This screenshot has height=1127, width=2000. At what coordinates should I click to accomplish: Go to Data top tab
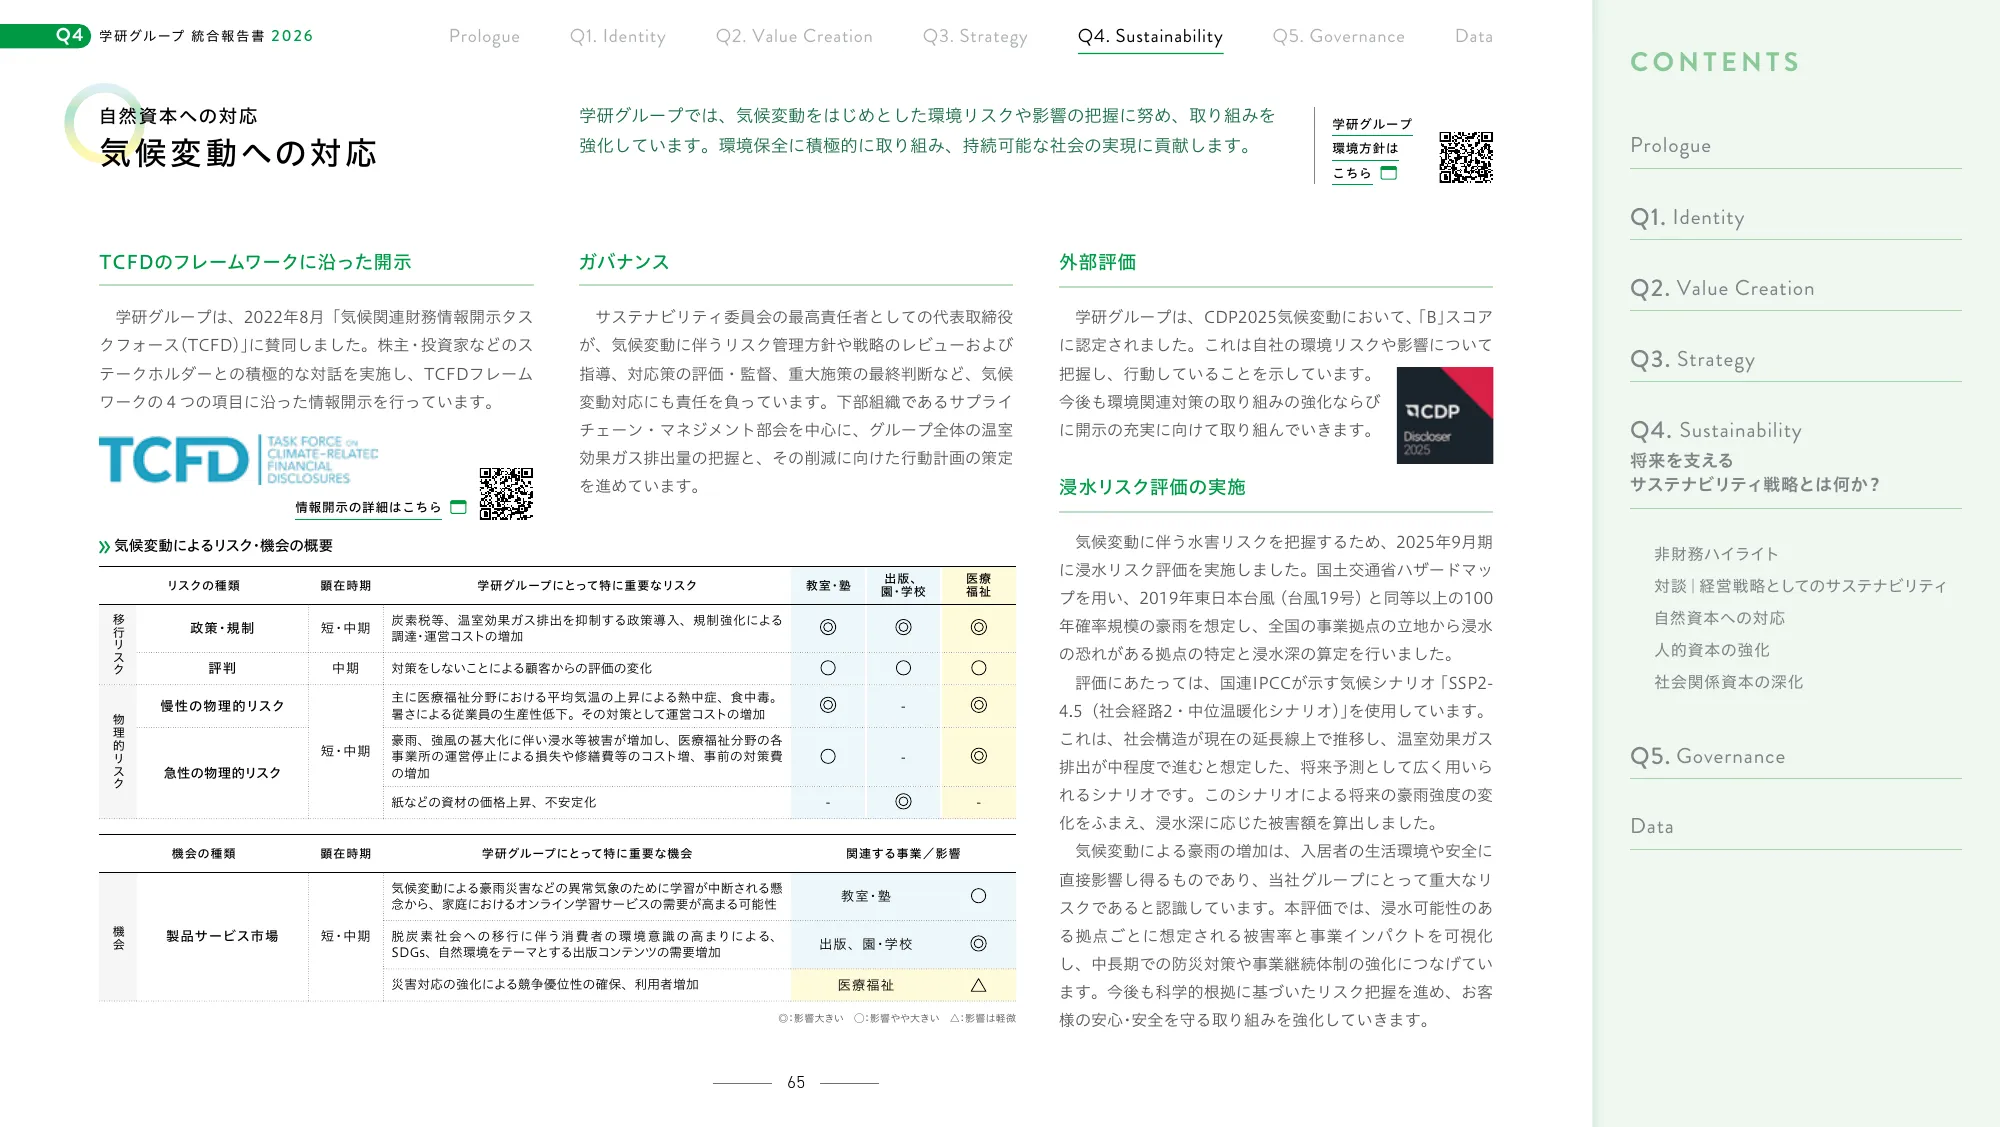tap(1473, 36)
